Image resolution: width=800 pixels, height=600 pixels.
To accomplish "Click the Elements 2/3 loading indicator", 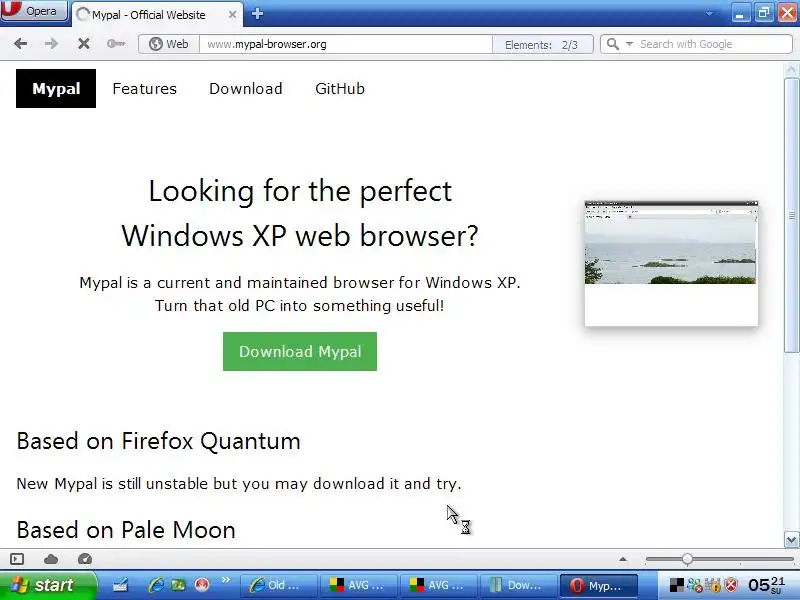I will coord(542,44).
